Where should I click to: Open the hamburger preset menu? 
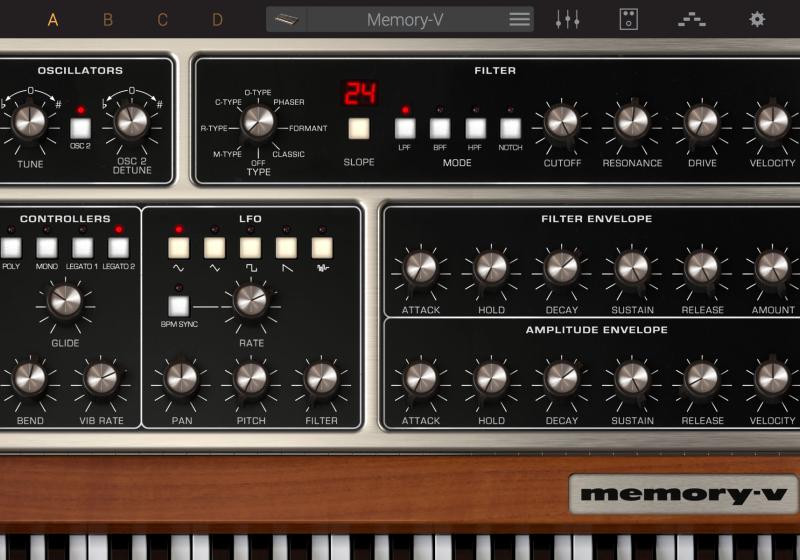(x=519, y=20)
